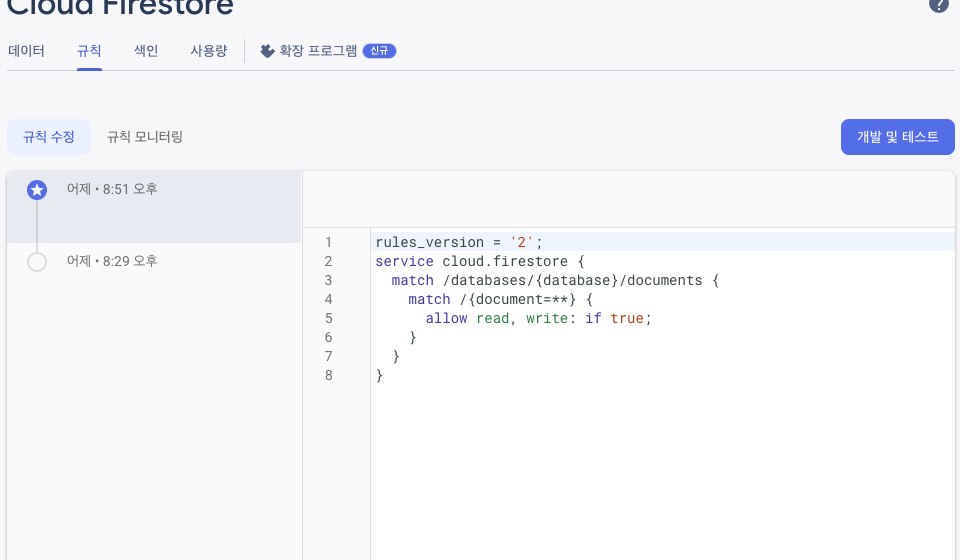Open the 어제 8:29 오후 rules version
The width and height of the screenshot is (960, 560).
point(154,262)
